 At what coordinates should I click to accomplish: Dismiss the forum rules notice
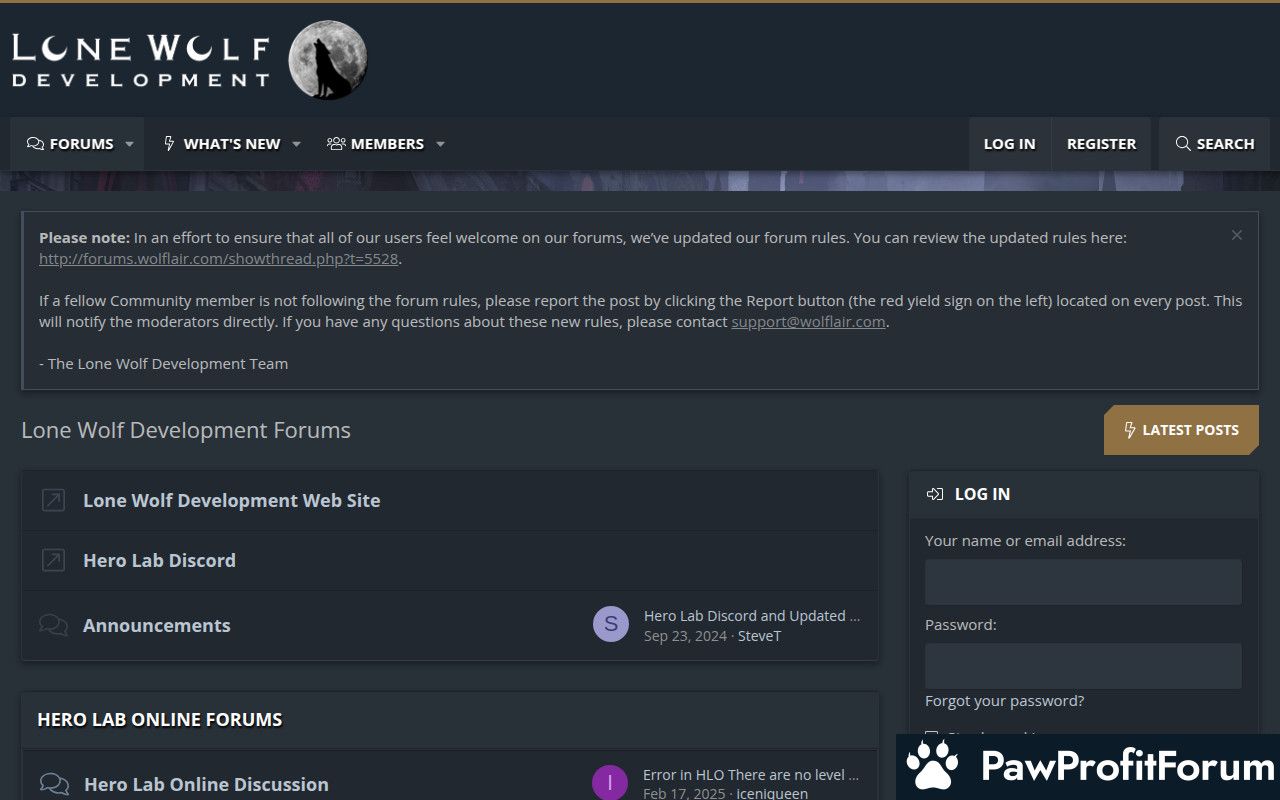point(1237,235)
